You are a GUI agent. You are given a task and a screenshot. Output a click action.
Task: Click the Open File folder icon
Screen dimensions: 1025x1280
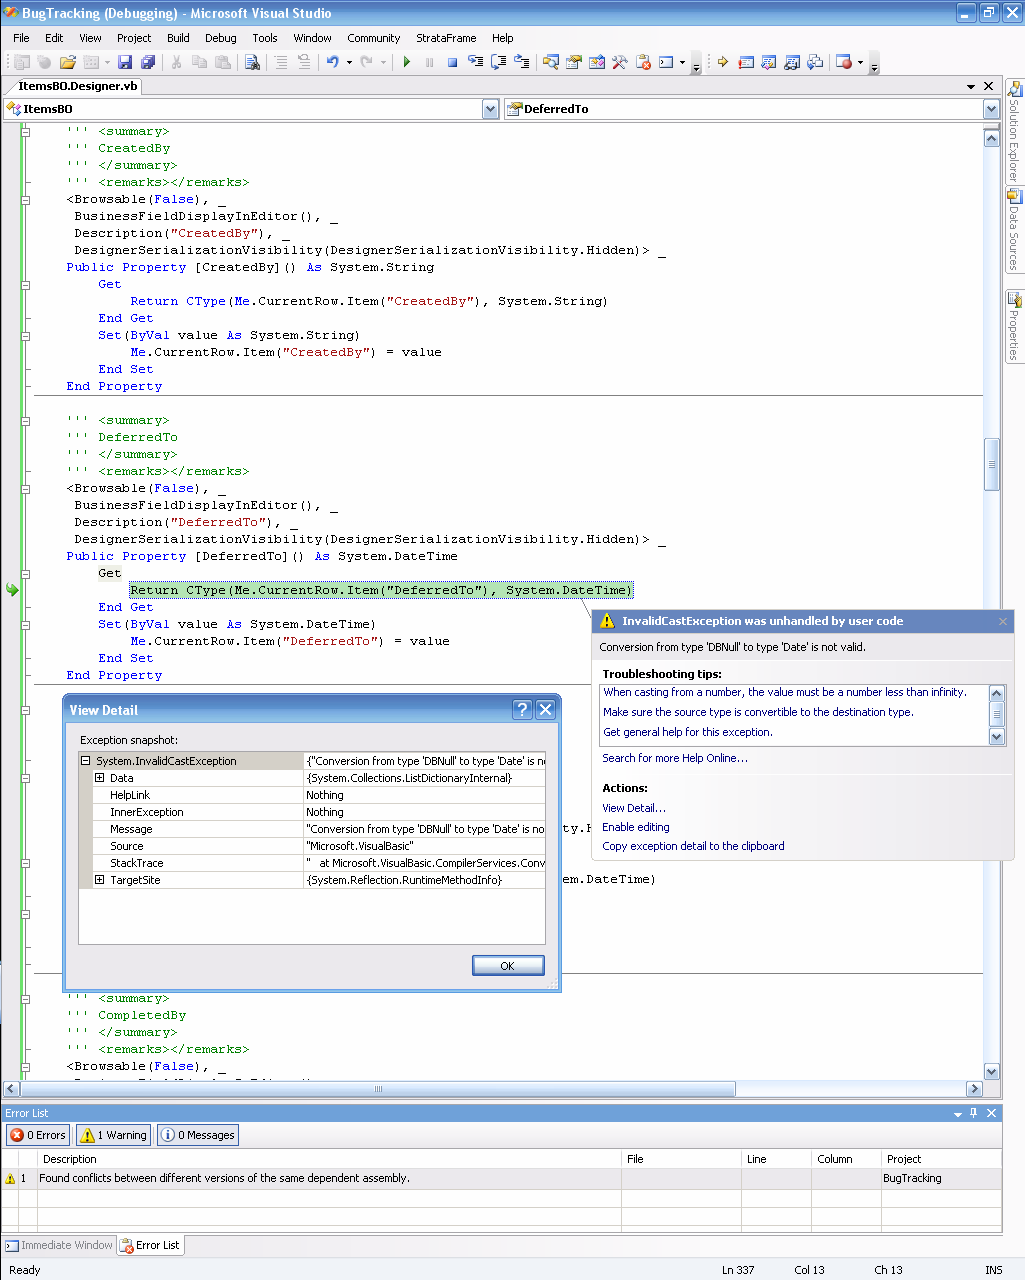(x=67, y=62)
